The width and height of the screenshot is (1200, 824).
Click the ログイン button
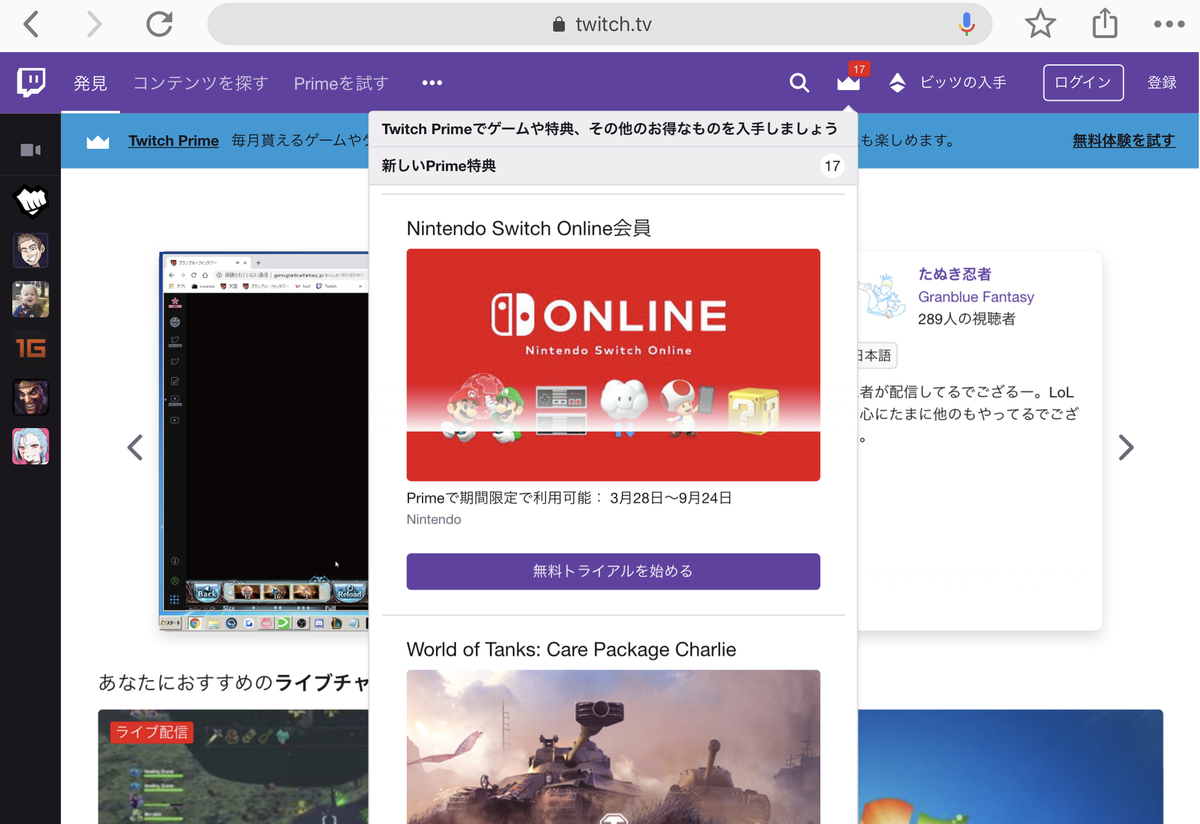[1083, 83]
